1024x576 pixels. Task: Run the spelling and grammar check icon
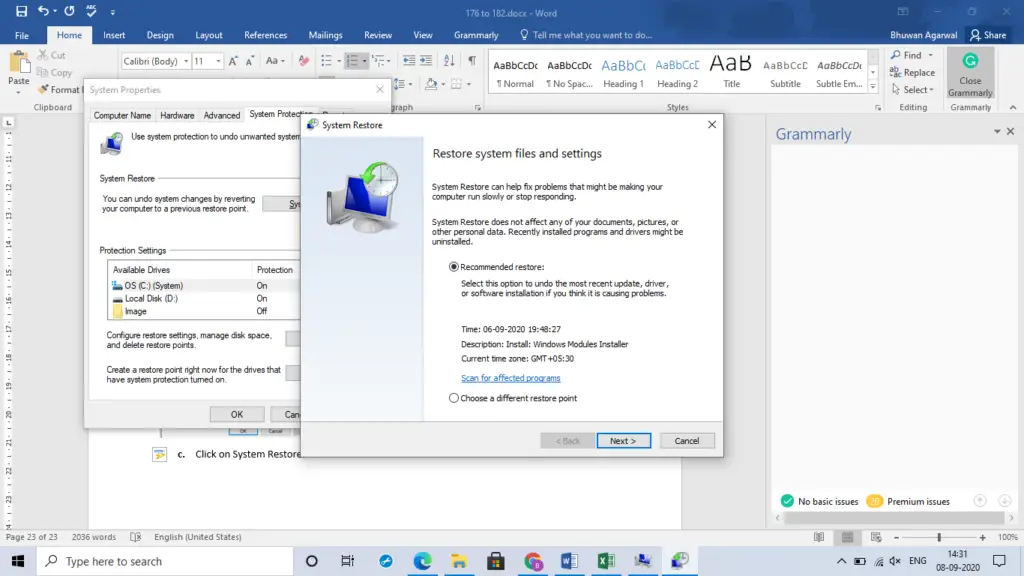pyautogui.click(x=91, y=11)
